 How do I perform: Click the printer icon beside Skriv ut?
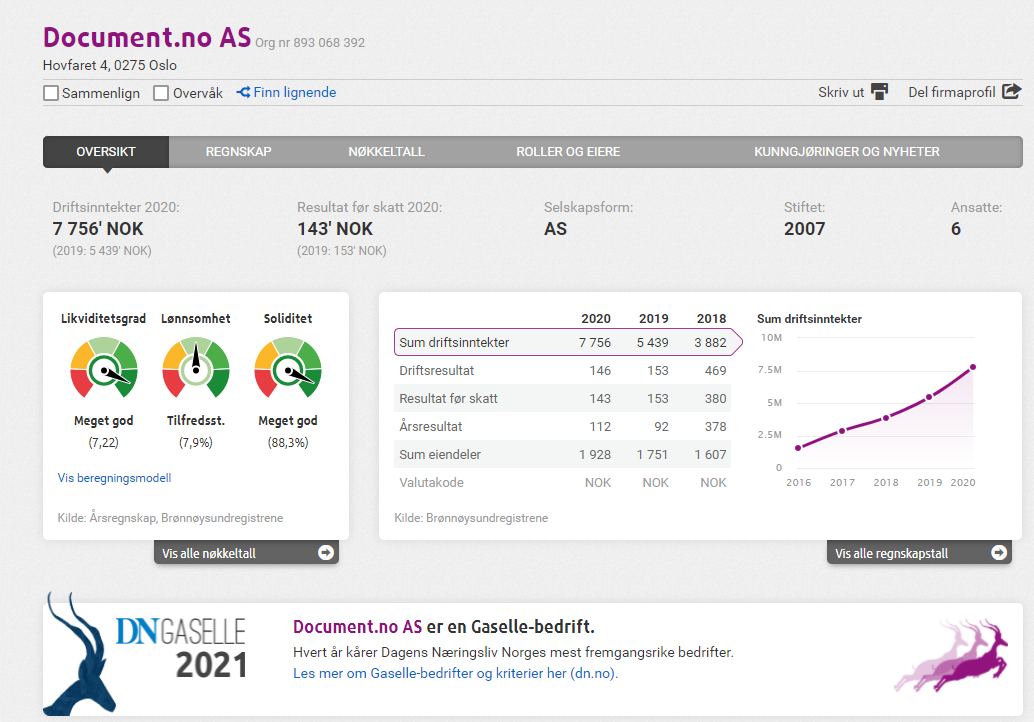(879, 92)
